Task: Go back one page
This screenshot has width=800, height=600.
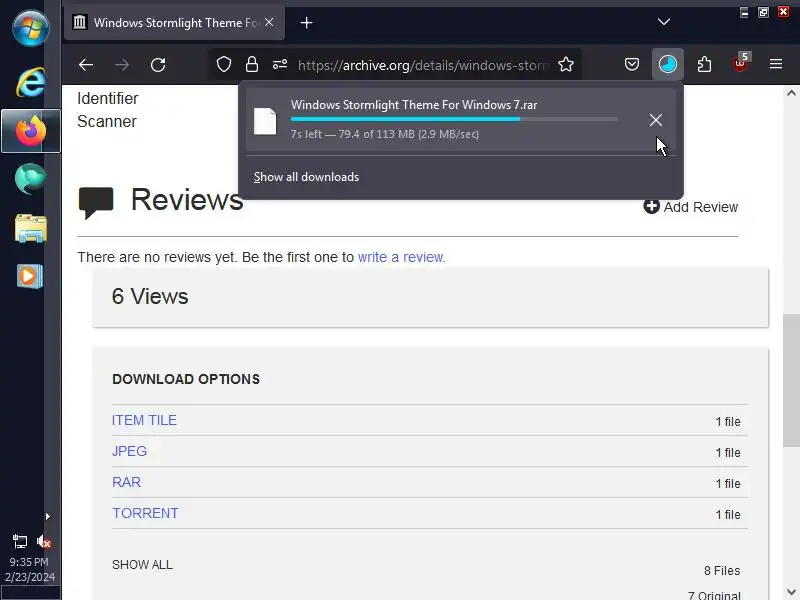Action: 86,65
